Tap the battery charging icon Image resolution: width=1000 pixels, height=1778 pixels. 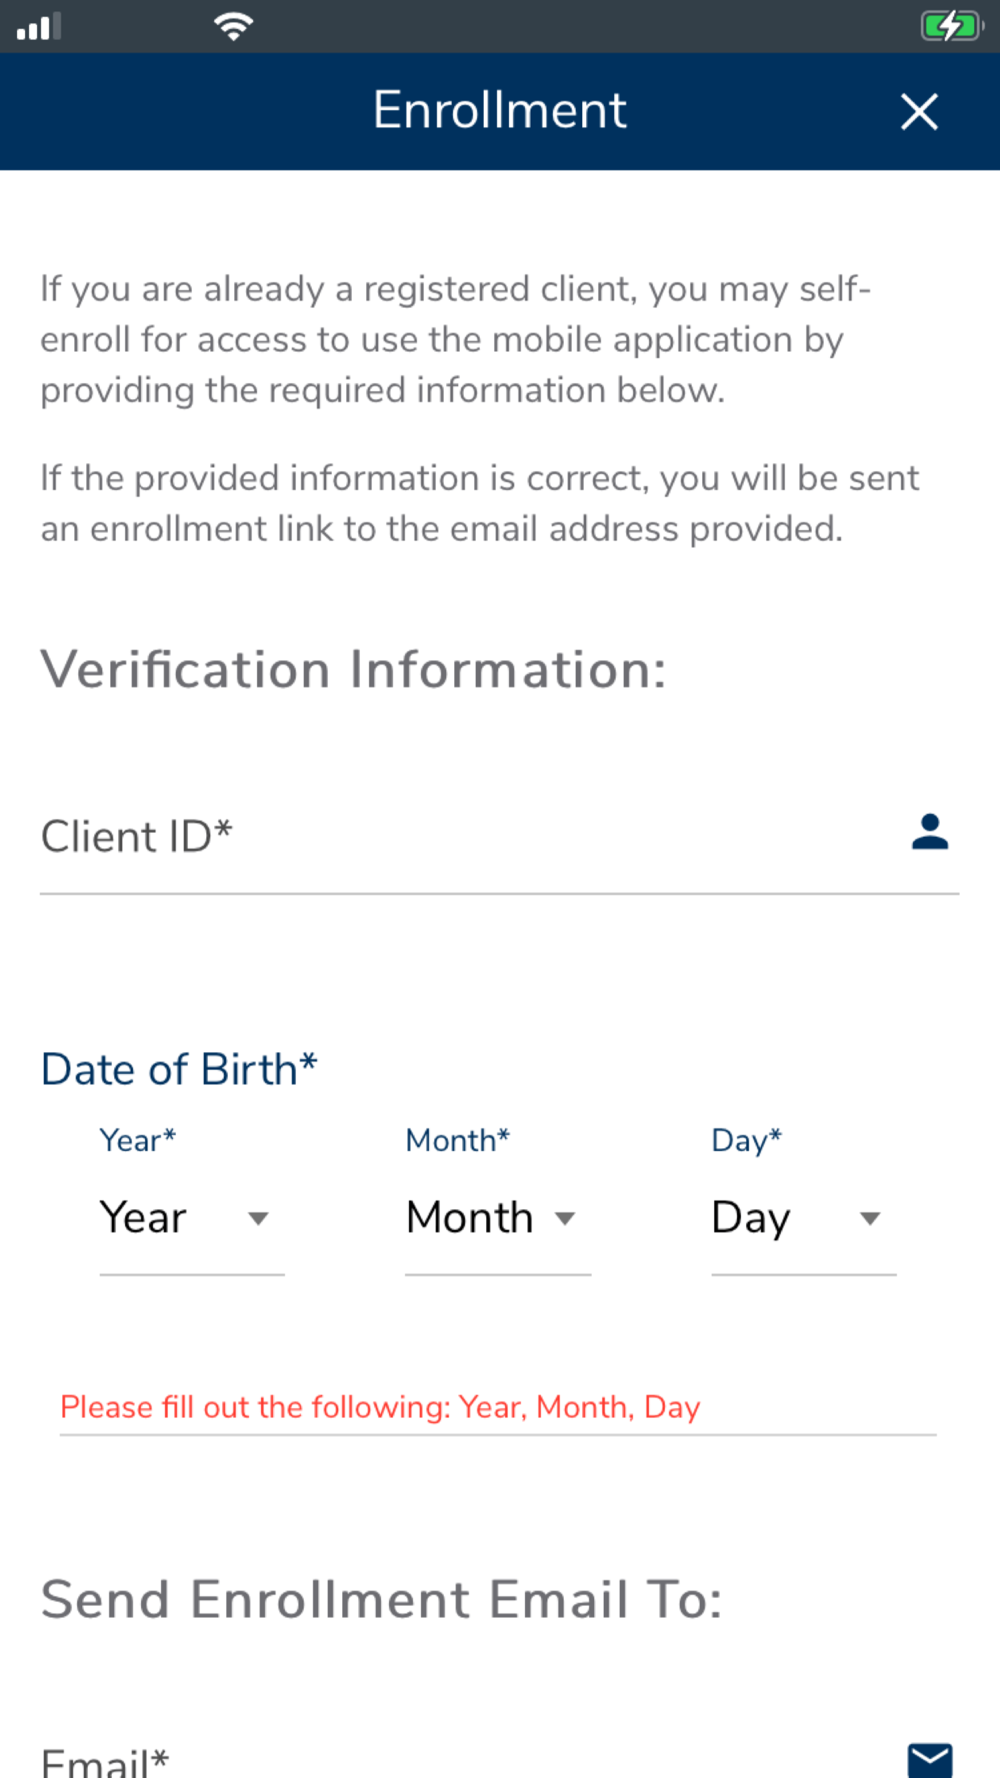click(x=950, y=26)
